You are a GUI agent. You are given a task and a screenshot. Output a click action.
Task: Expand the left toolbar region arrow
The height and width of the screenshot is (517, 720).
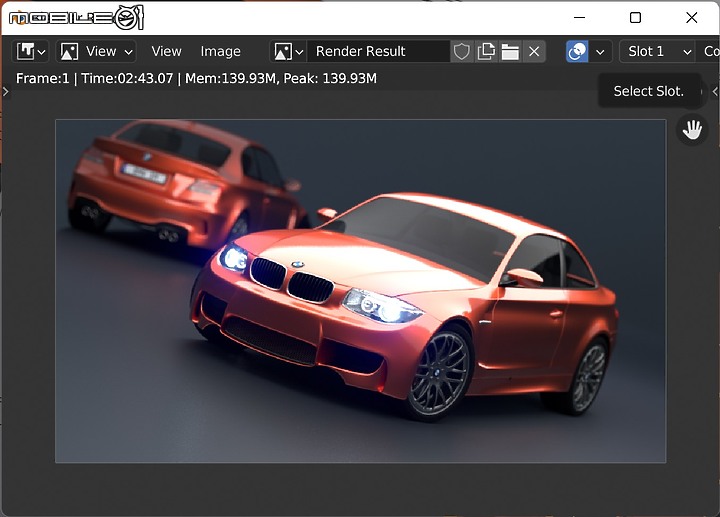(6, 92)
